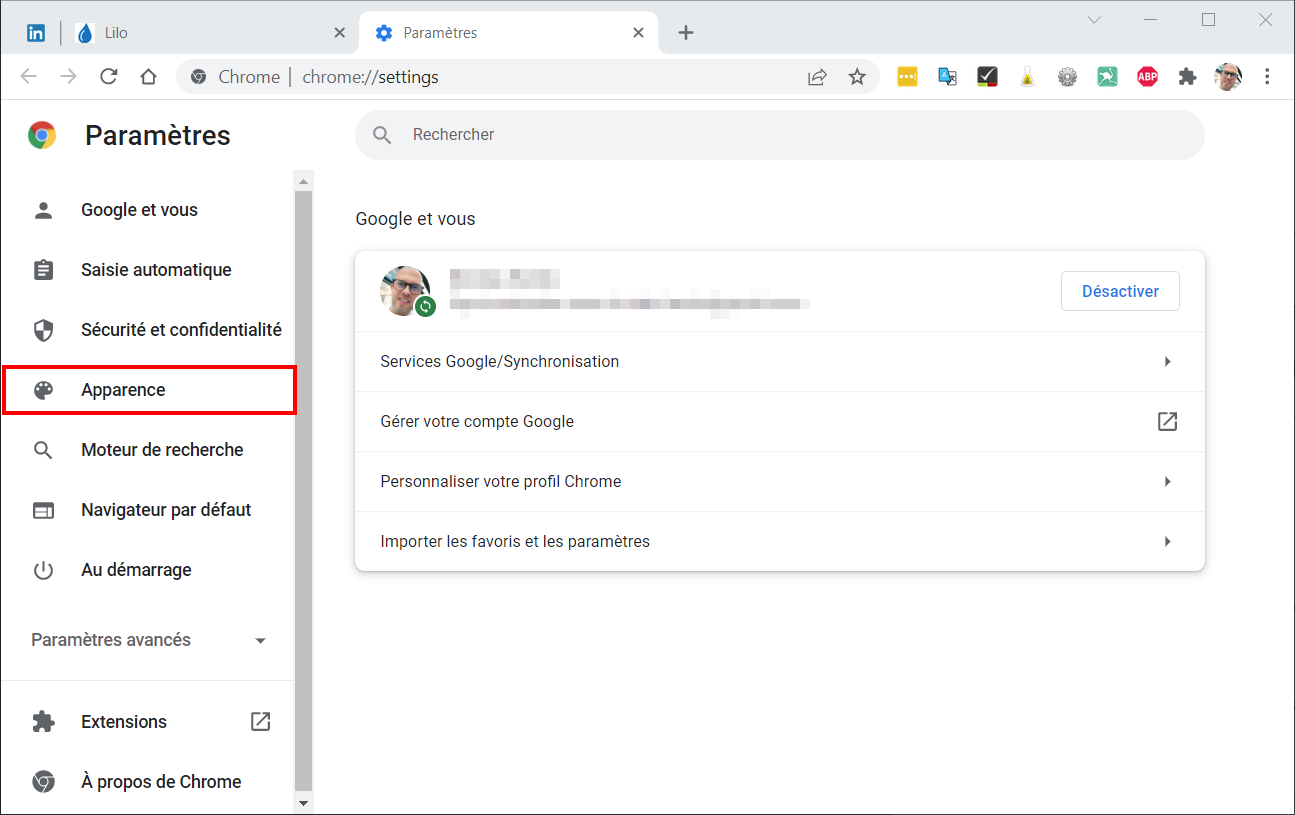This screenshot has height=815, width=1295.
Task: Click the forward navigation arrow
Action: [69, 77]
